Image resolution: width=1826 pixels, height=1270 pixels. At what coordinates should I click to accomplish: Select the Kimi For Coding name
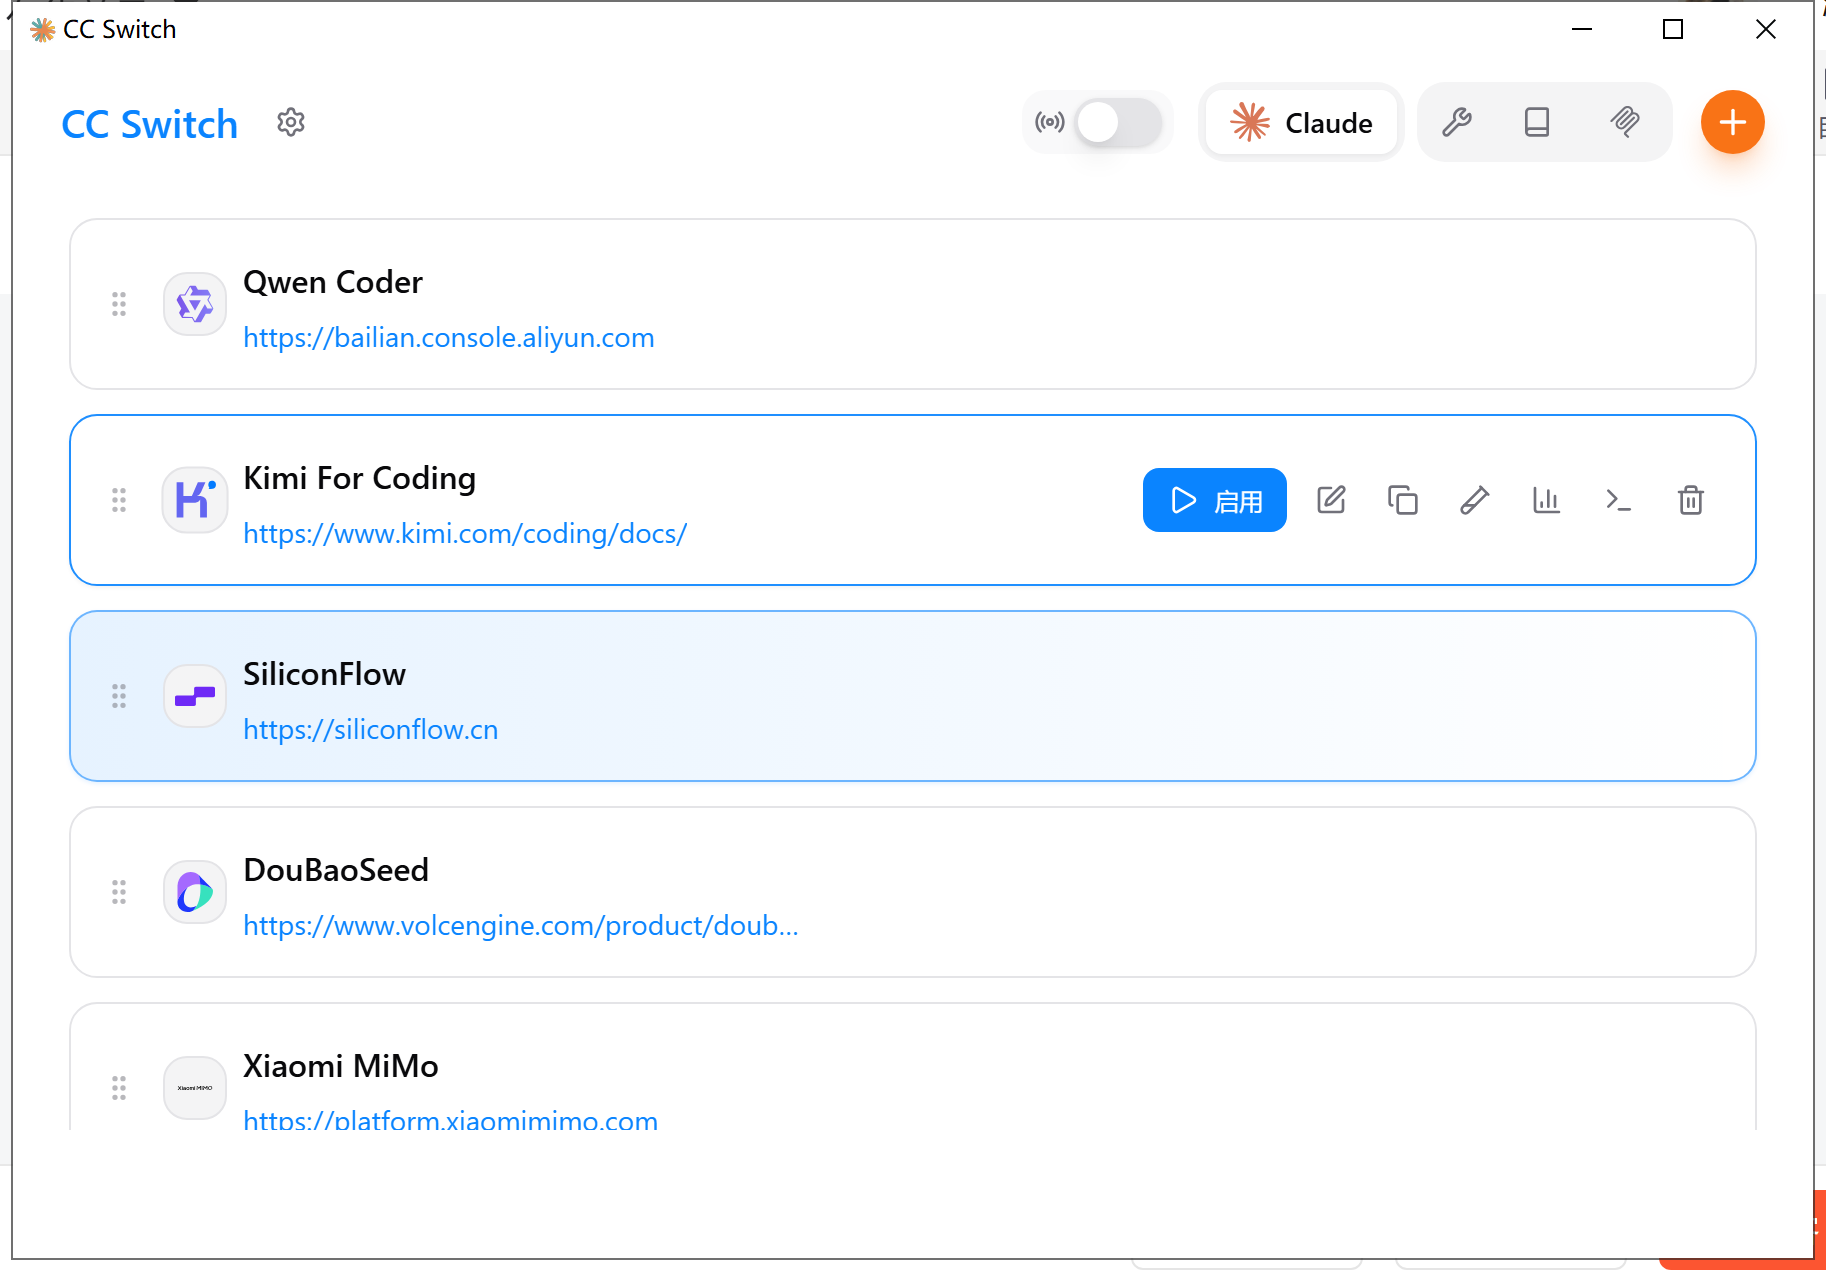pos(360,478)
